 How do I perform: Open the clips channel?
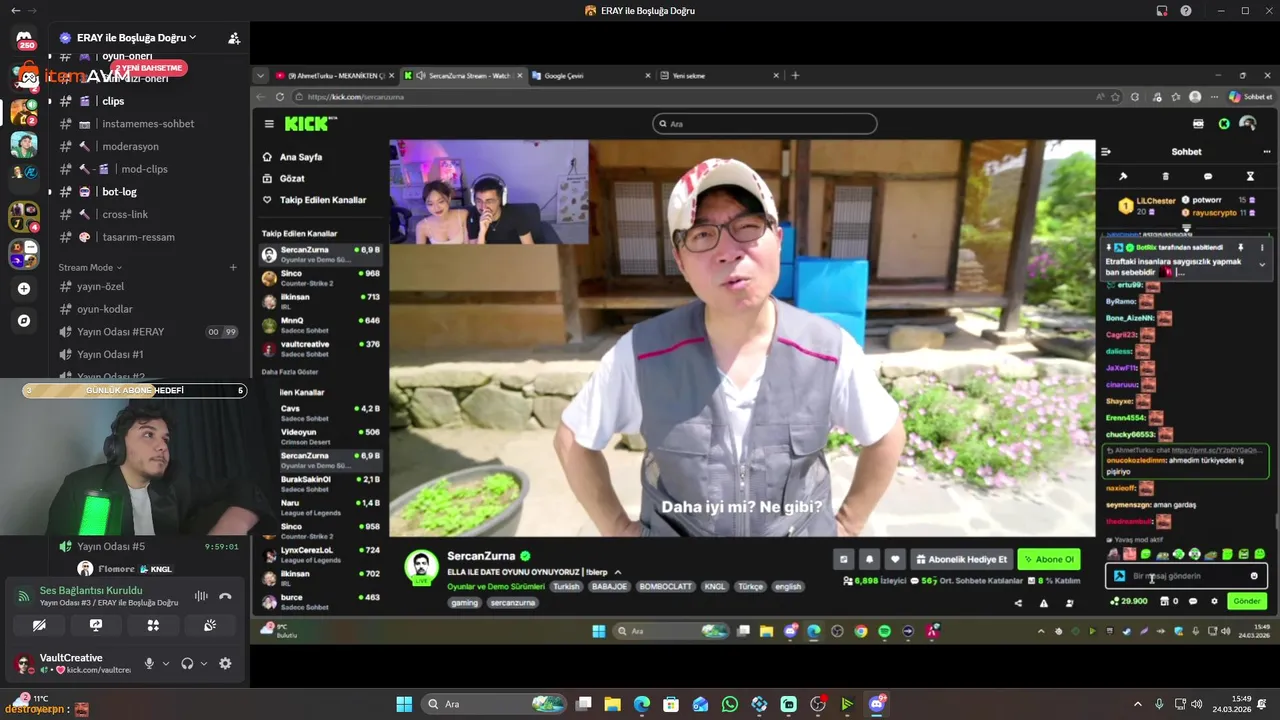click(149, 101)
